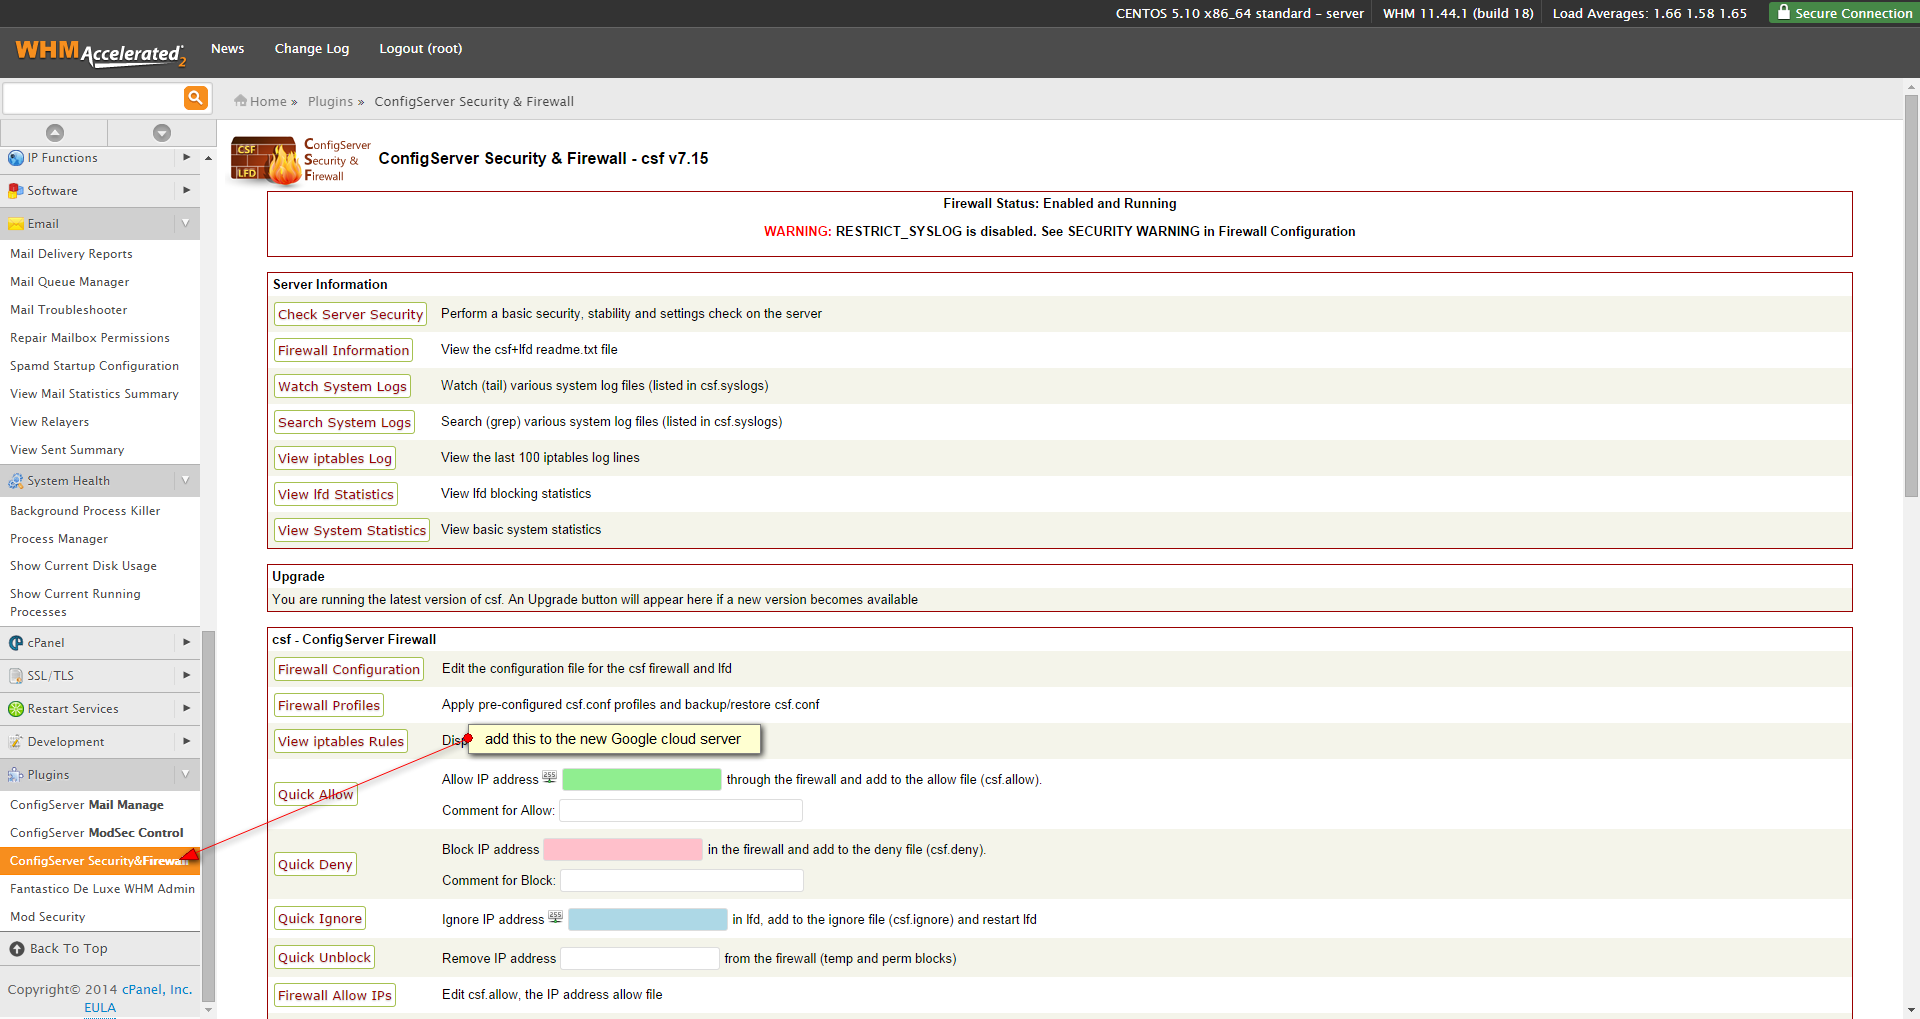This screenshot has height=1019, width=1920.
Task: Click the pink Block IP address field
Action: point(623,850)
